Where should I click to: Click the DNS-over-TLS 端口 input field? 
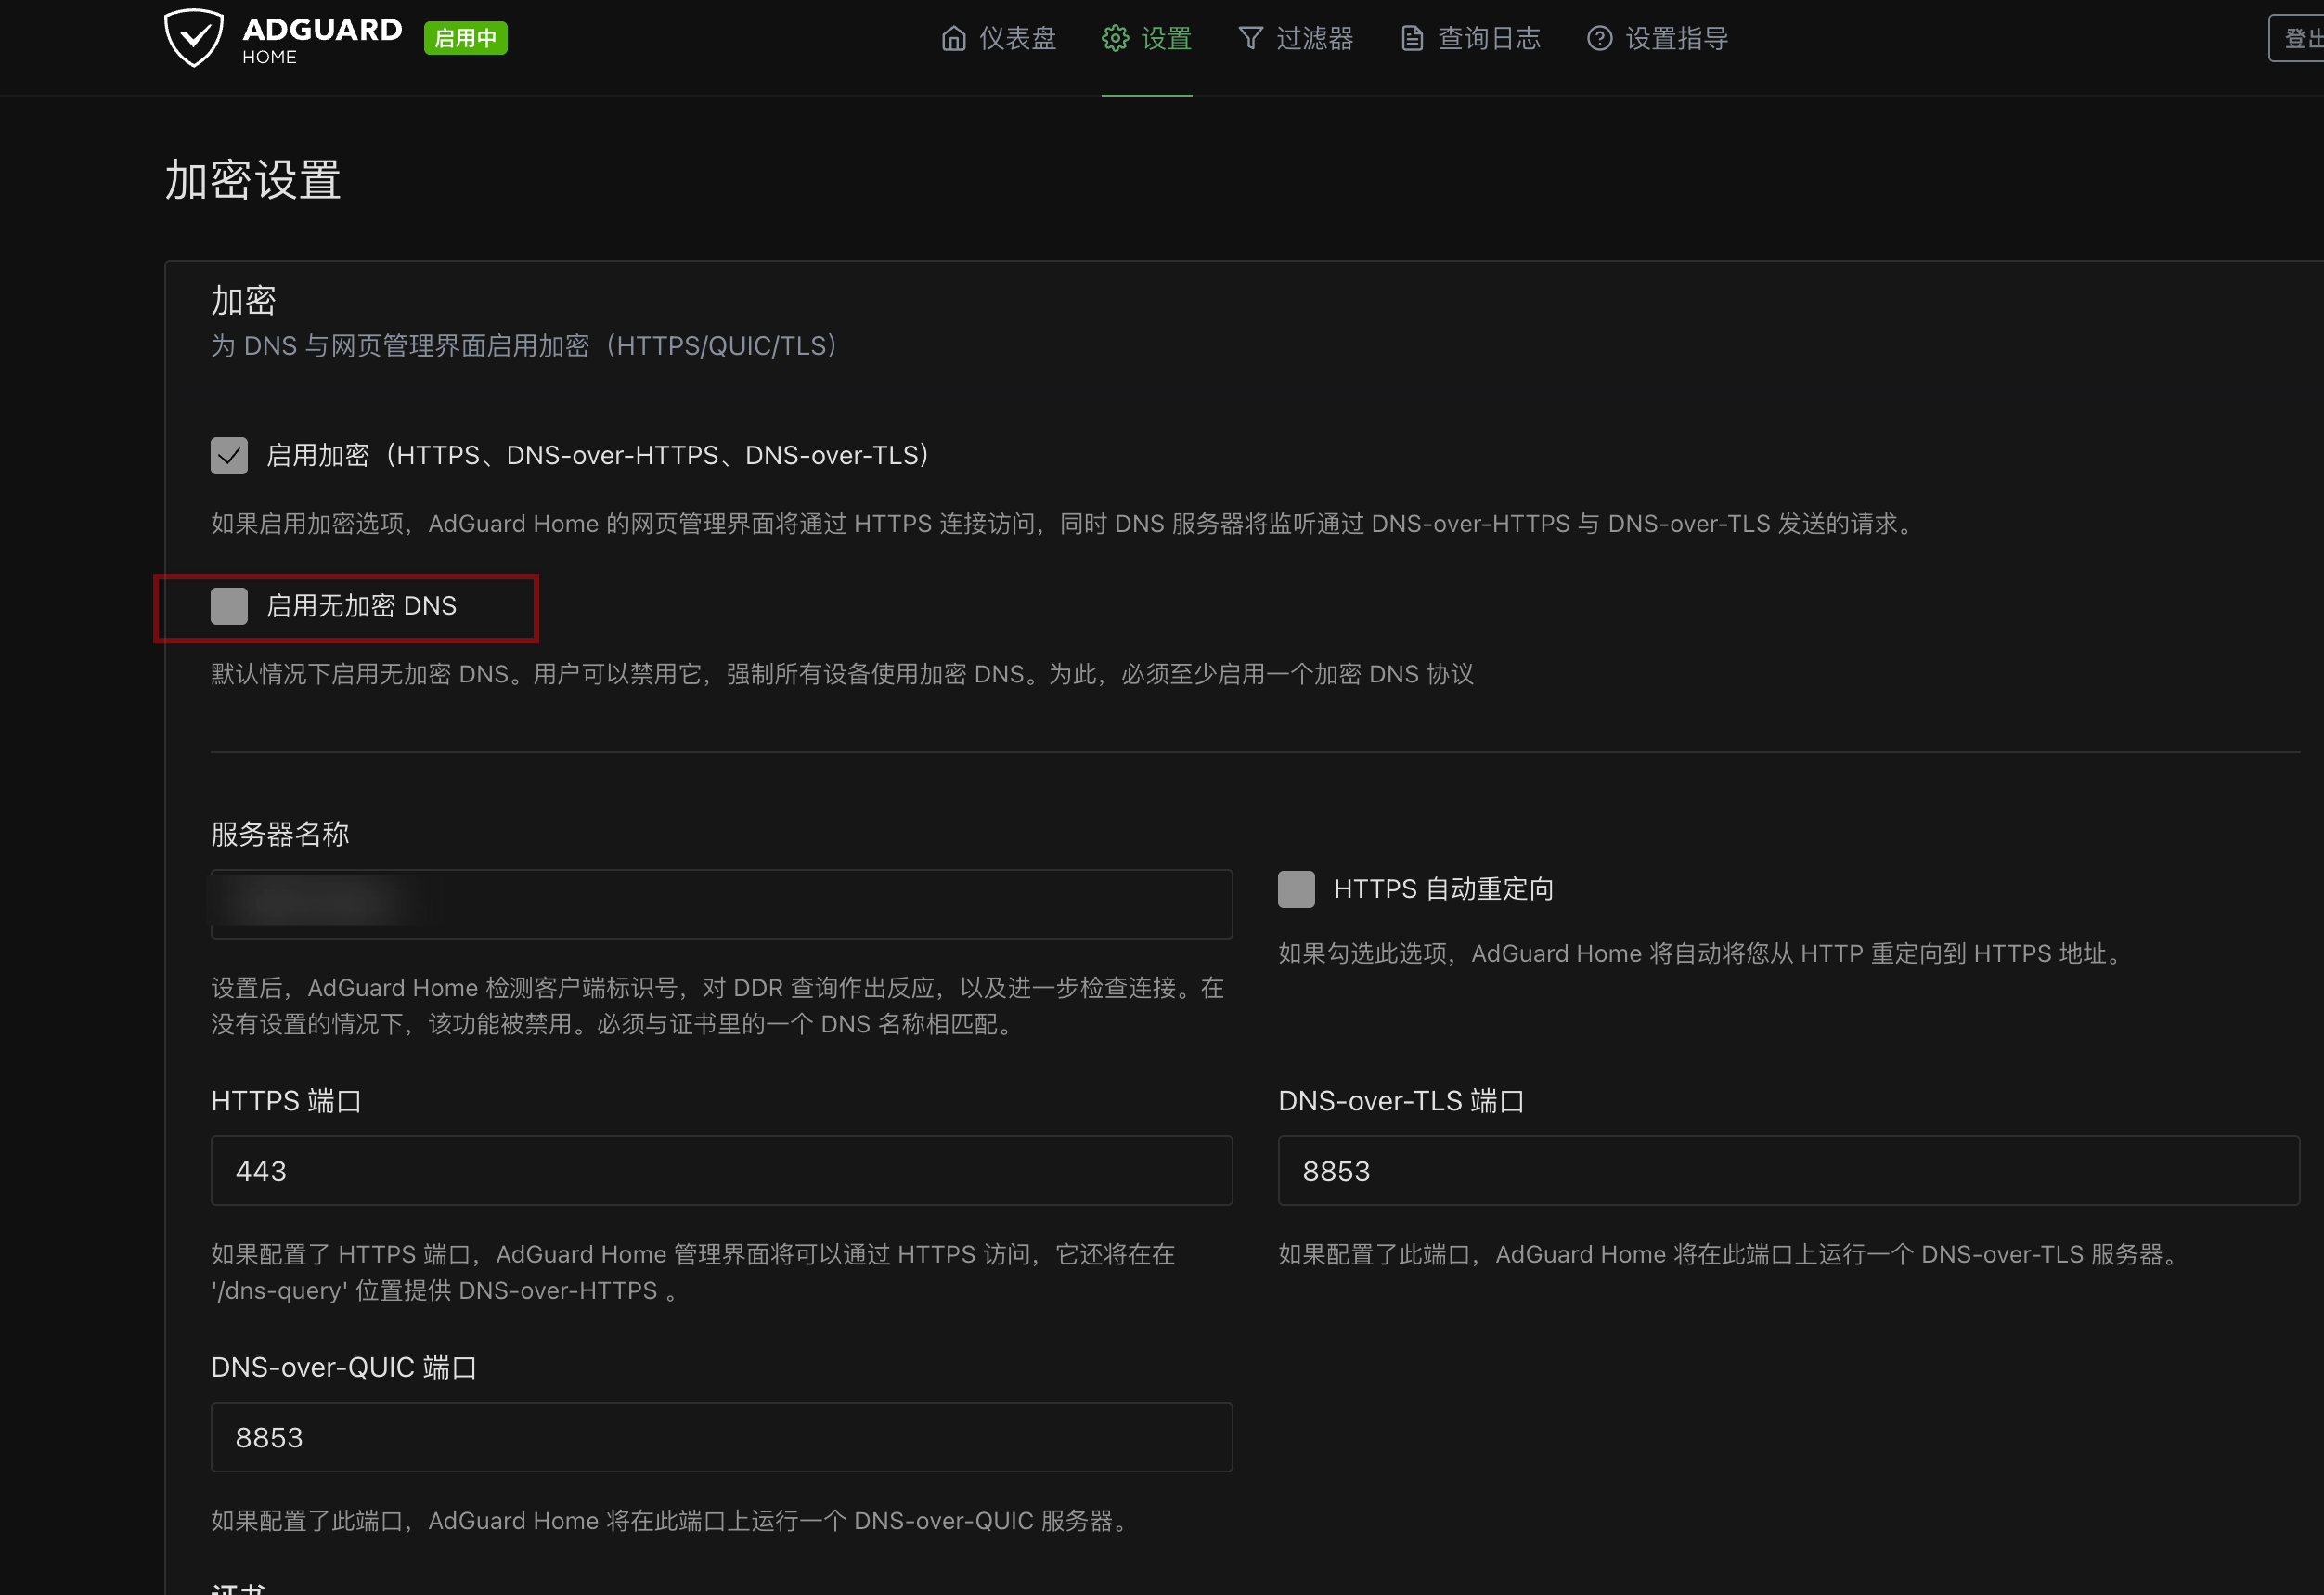coord(1787,1171)
